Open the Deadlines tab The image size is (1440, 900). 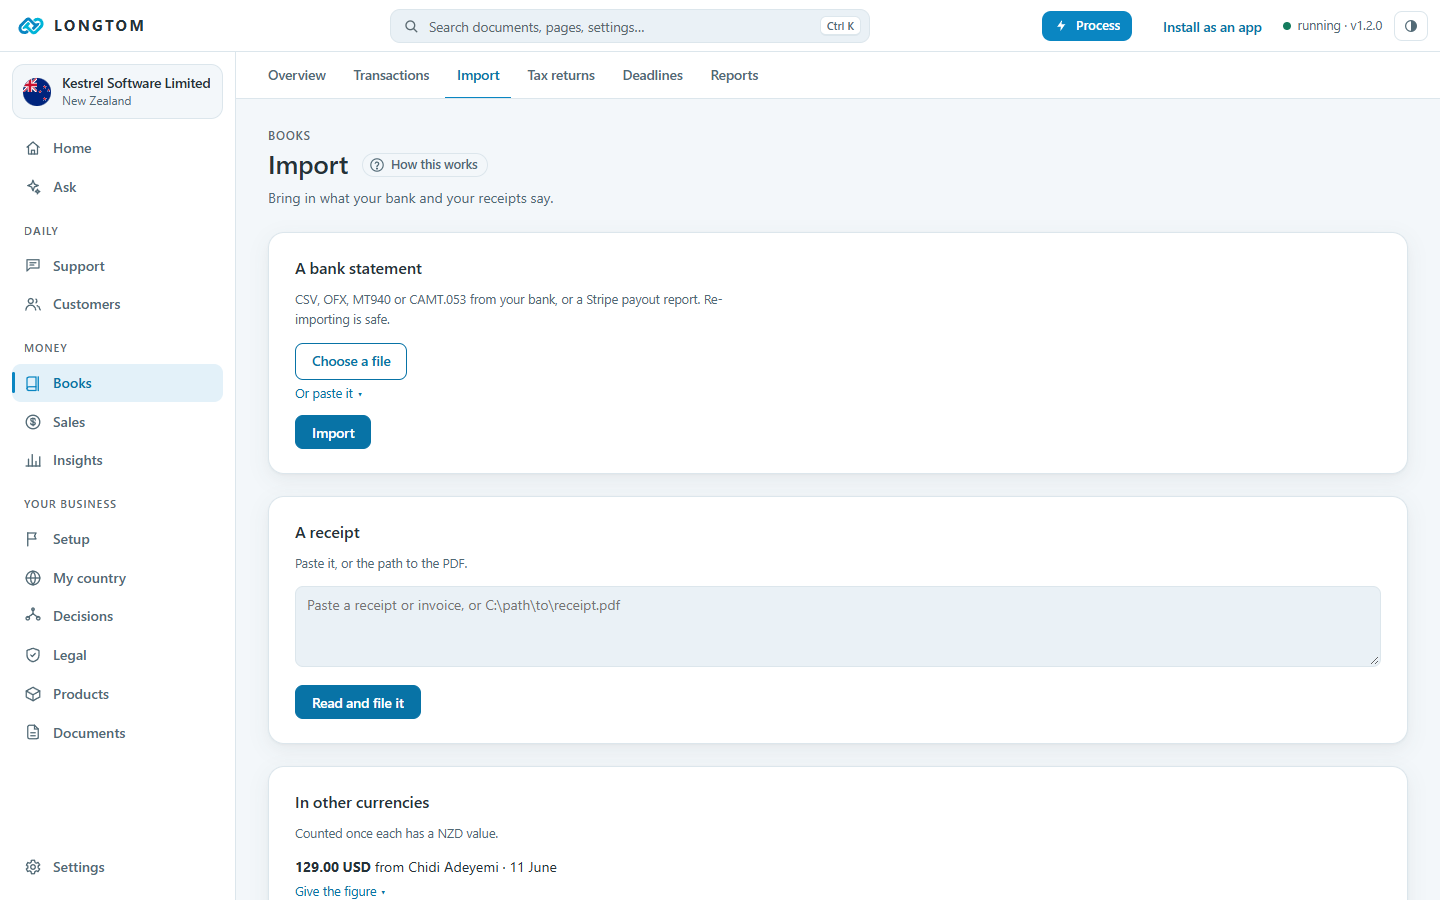[x=653, y=75]
